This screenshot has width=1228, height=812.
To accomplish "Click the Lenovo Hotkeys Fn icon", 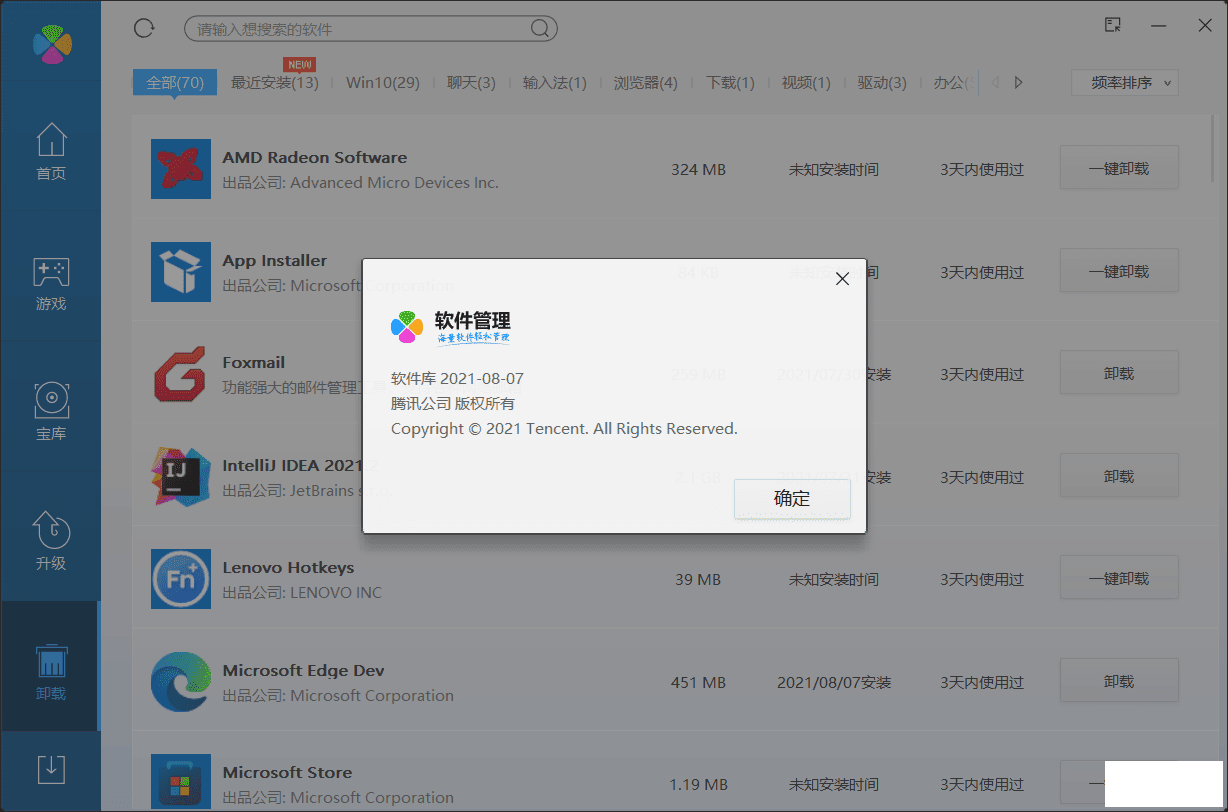I will tap(181, 579).
